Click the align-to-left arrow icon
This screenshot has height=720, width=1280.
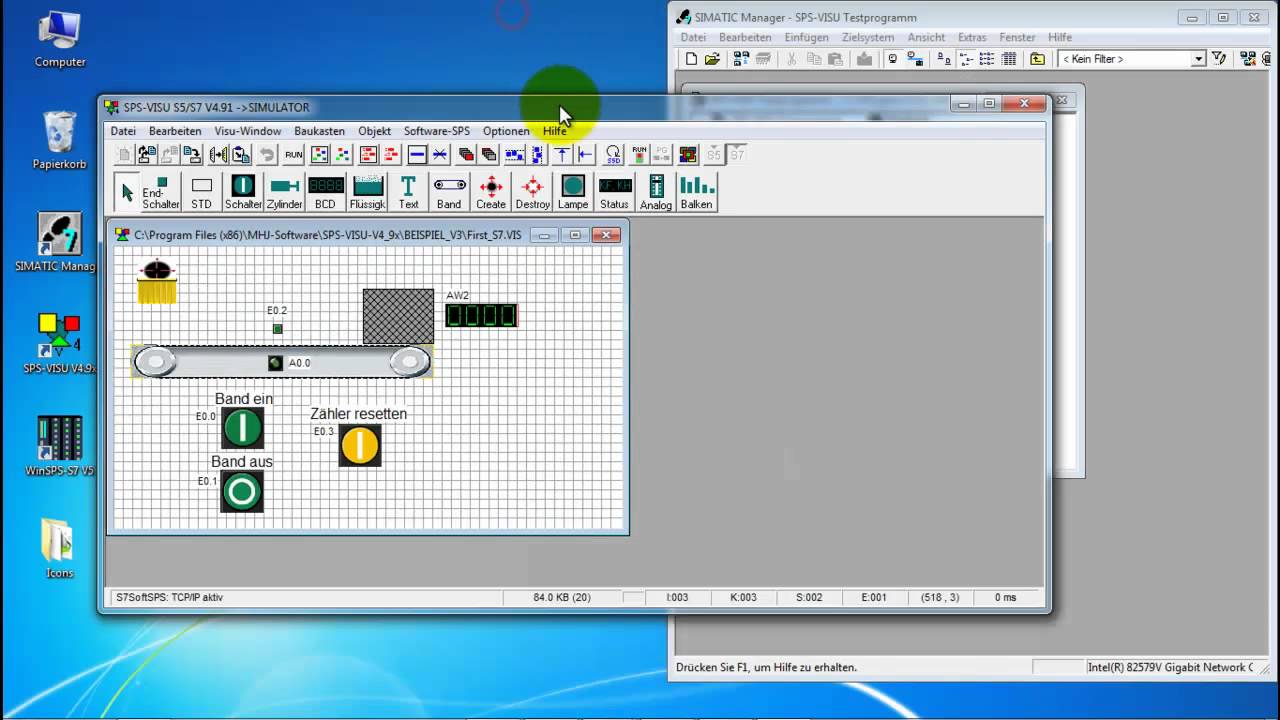tap(586, 155)
